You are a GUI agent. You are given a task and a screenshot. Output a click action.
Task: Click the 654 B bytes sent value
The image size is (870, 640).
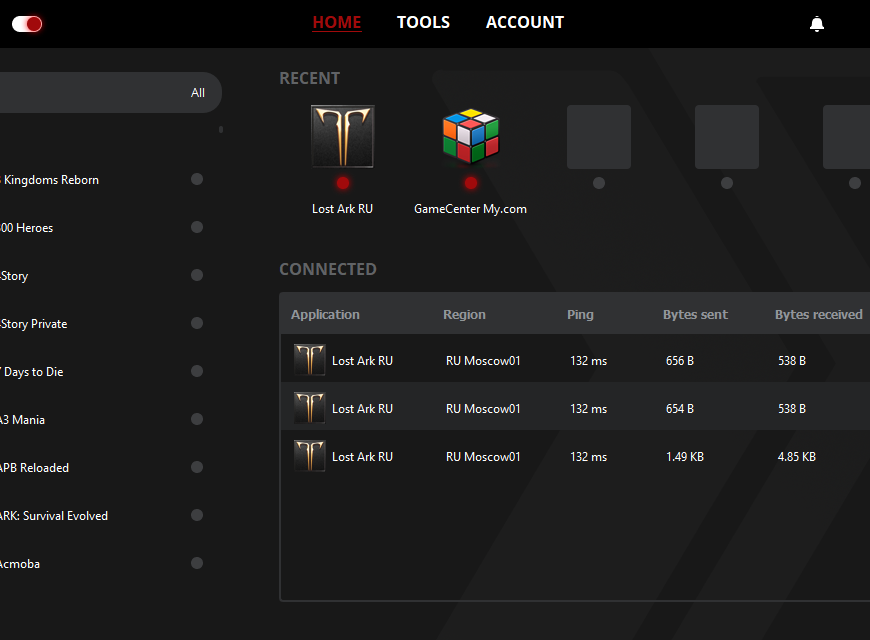point(680,409)
